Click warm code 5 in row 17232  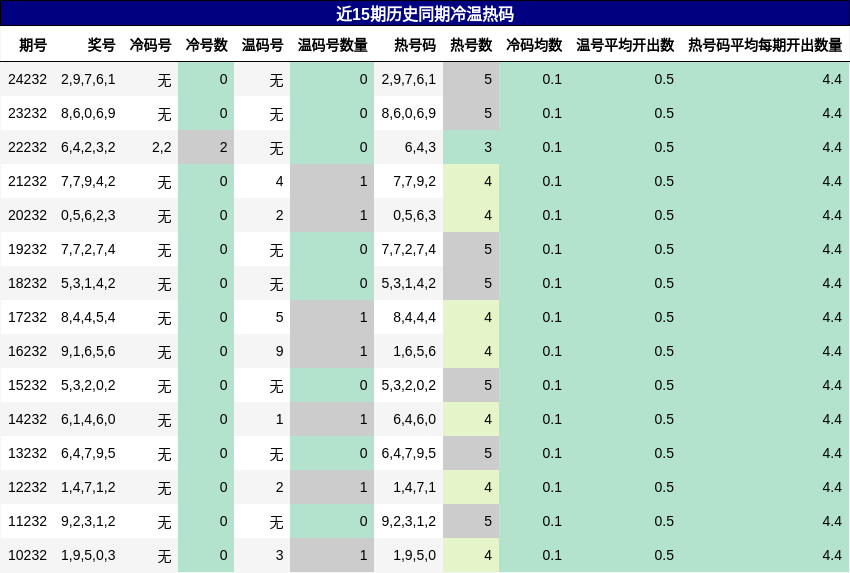pos(279,317)
